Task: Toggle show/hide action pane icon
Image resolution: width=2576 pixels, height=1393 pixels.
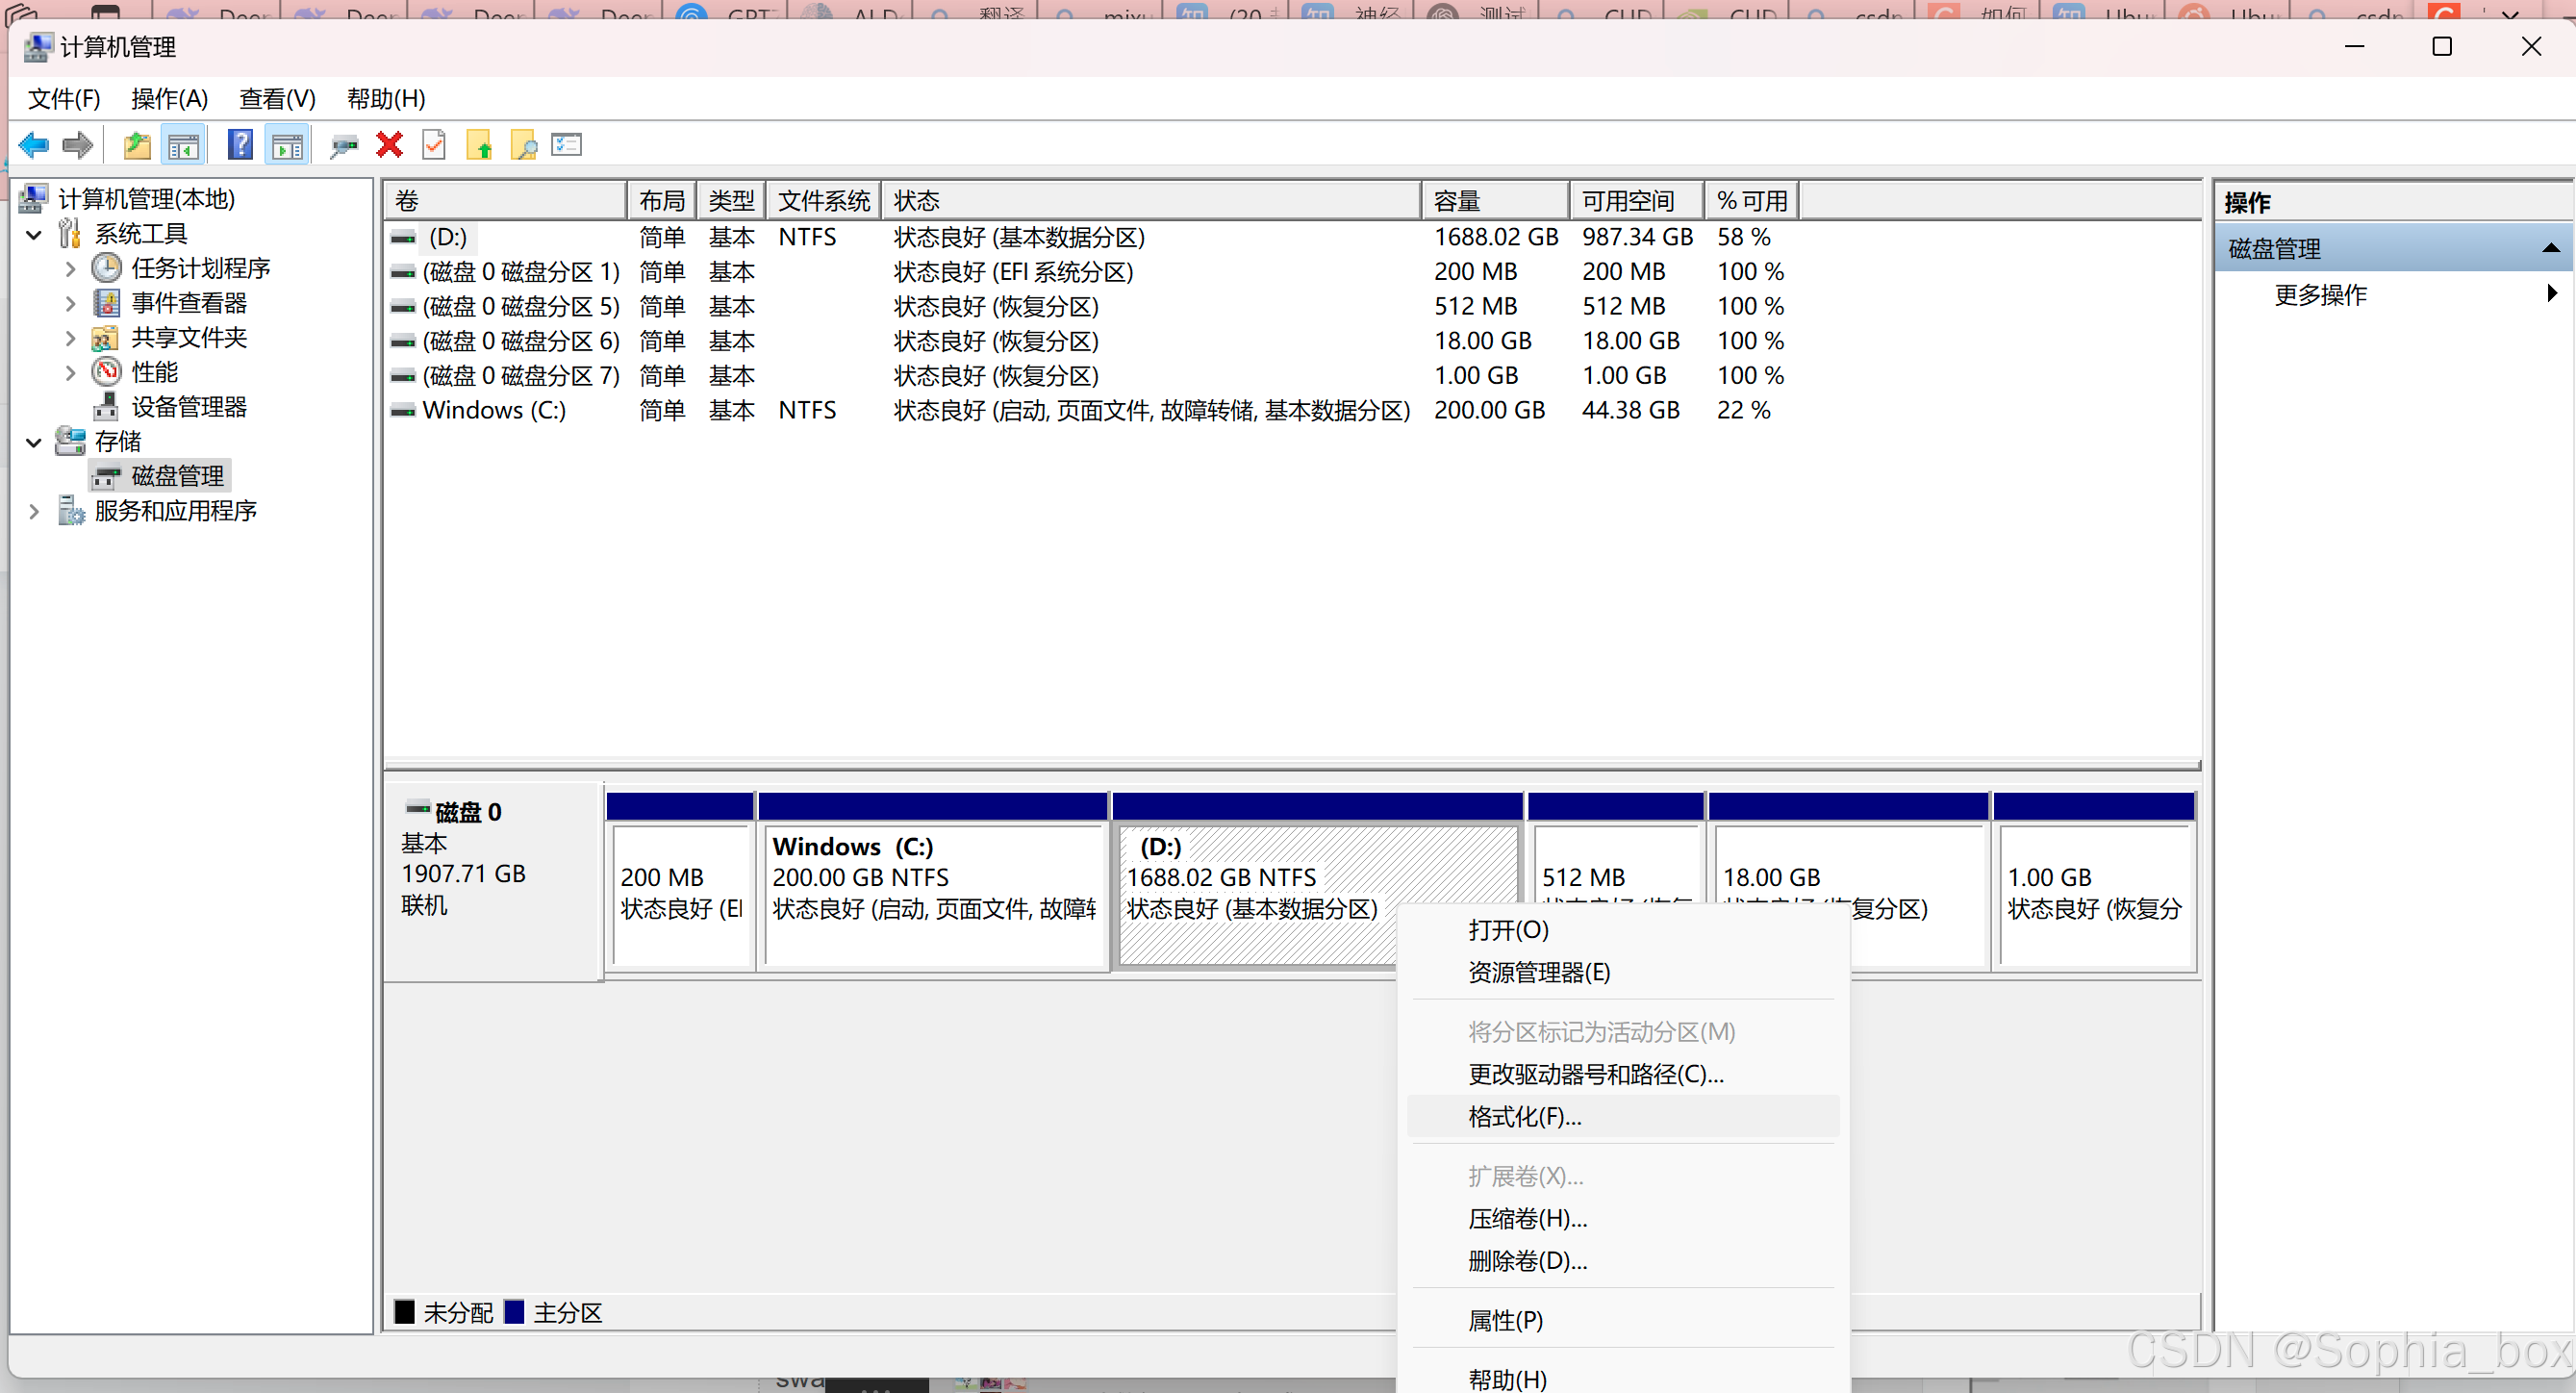Action: (288, 146)
